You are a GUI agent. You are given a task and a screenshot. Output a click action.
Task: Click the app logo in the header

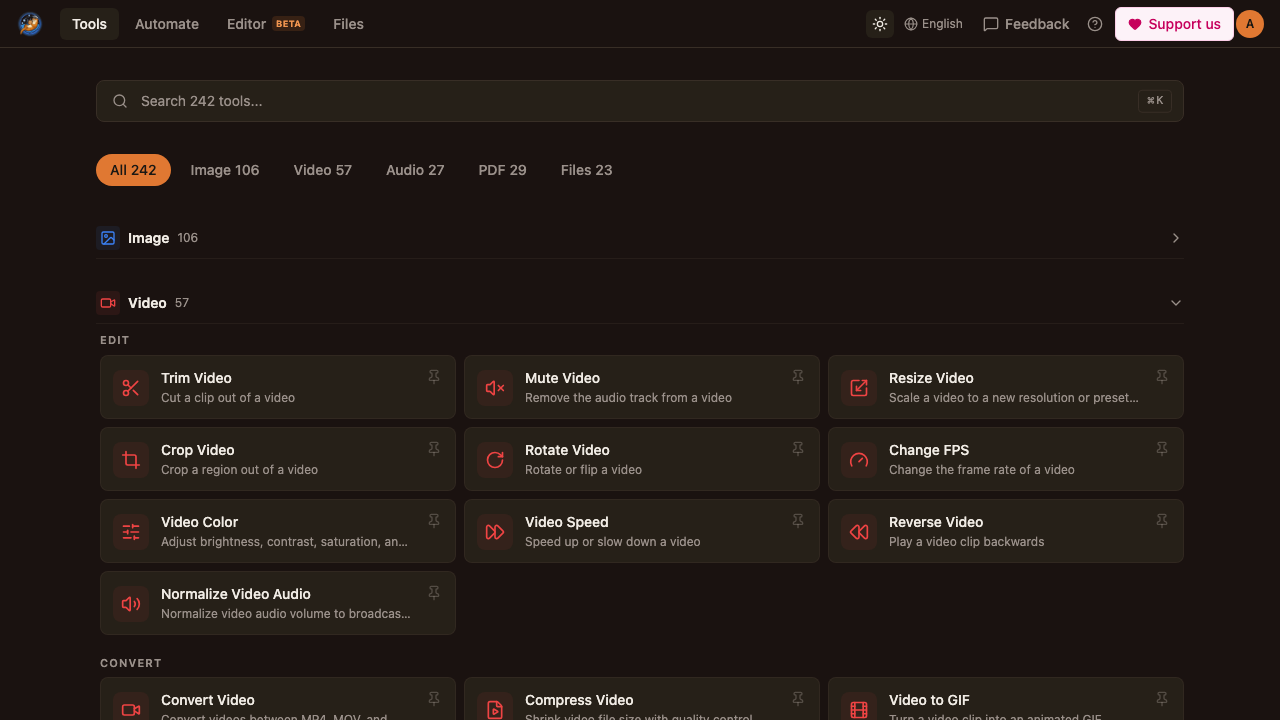click(30, 24)
